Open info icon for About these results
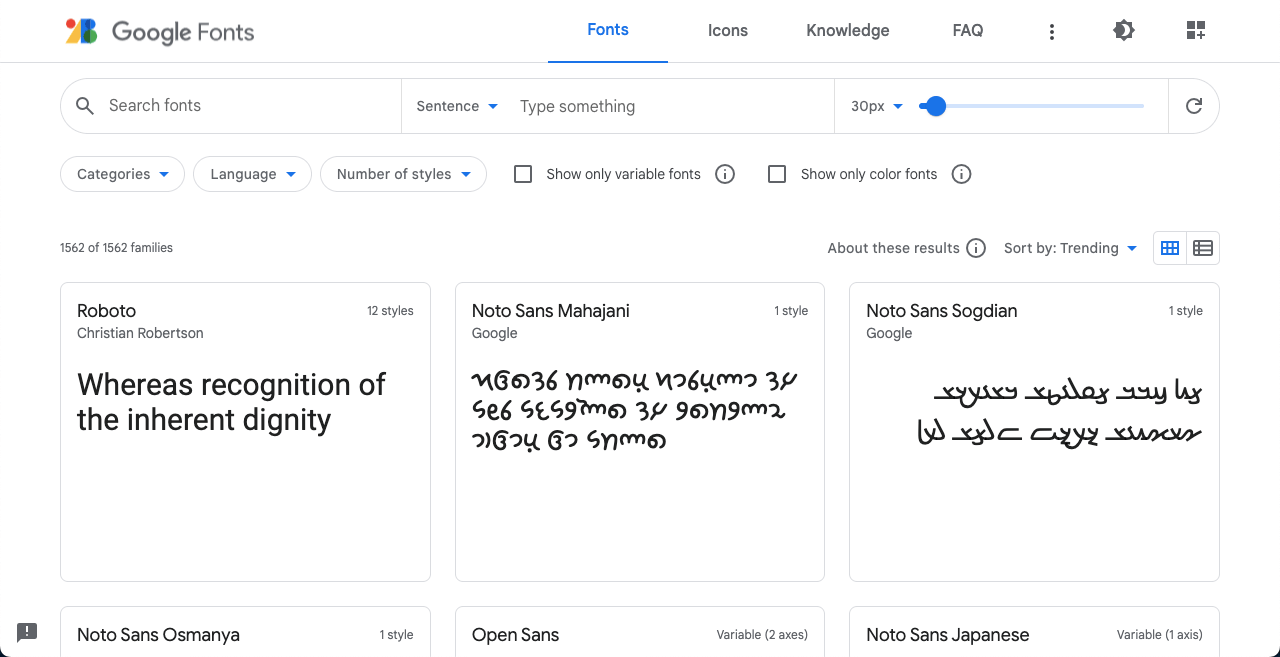This screenshot has width=1280, height=657. pyautogui.click(x=976, y=248)
